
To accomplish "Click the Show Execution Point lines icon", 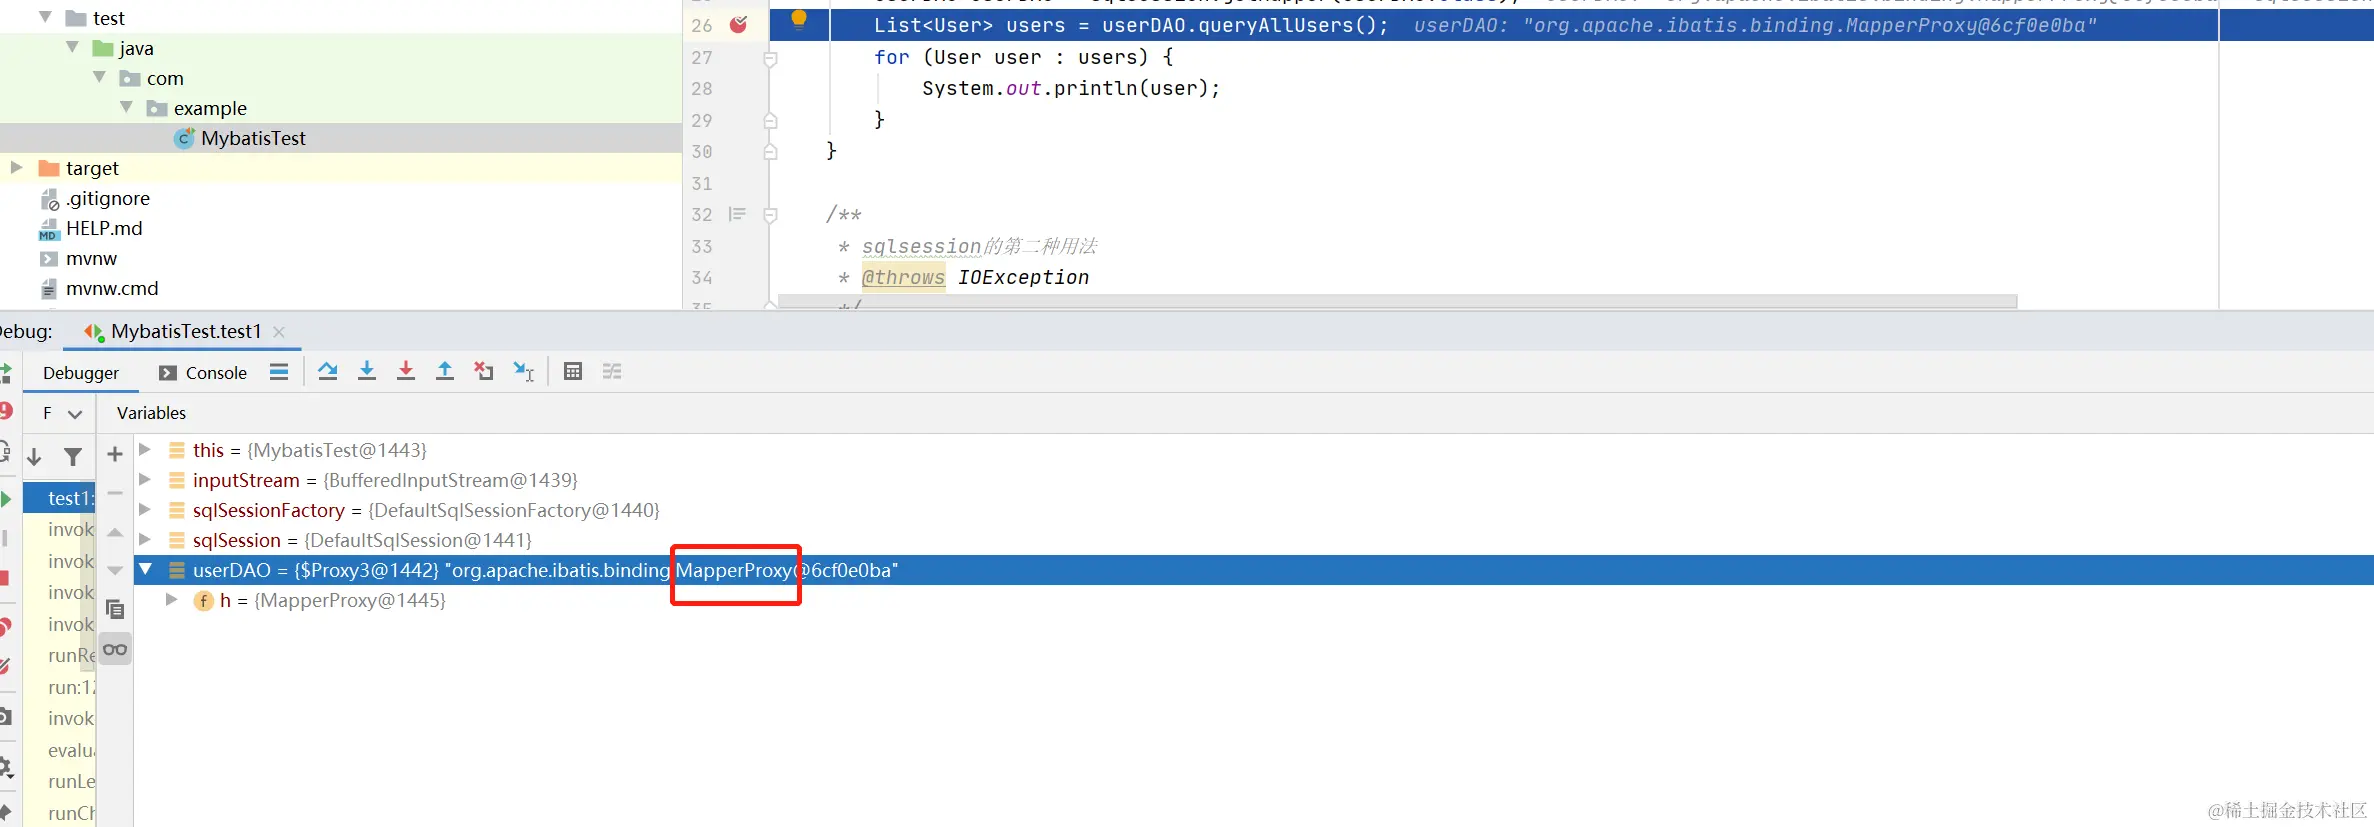I will click(x=279, y=372).
